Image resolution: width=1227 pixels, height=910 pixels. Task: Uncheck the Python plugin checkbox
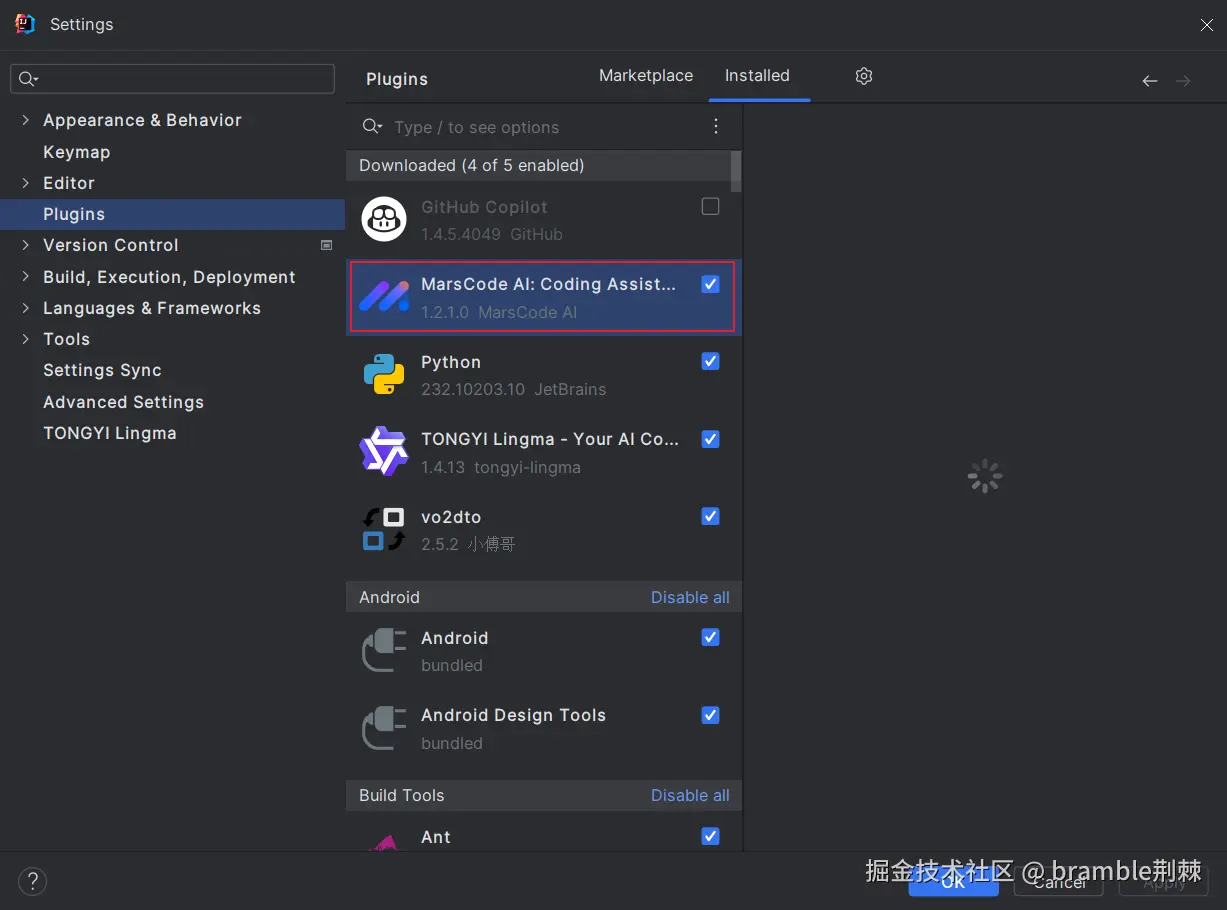tap(710, 361)
